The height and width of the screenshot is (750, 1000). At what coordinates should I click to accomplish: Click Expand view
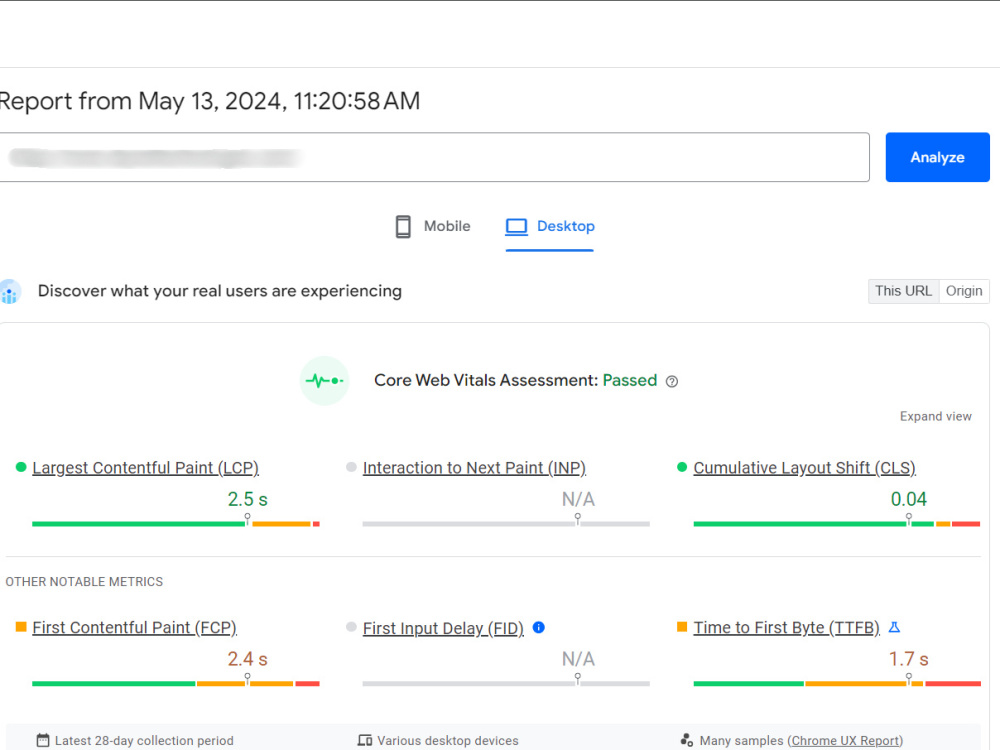(x=936, y=416)
